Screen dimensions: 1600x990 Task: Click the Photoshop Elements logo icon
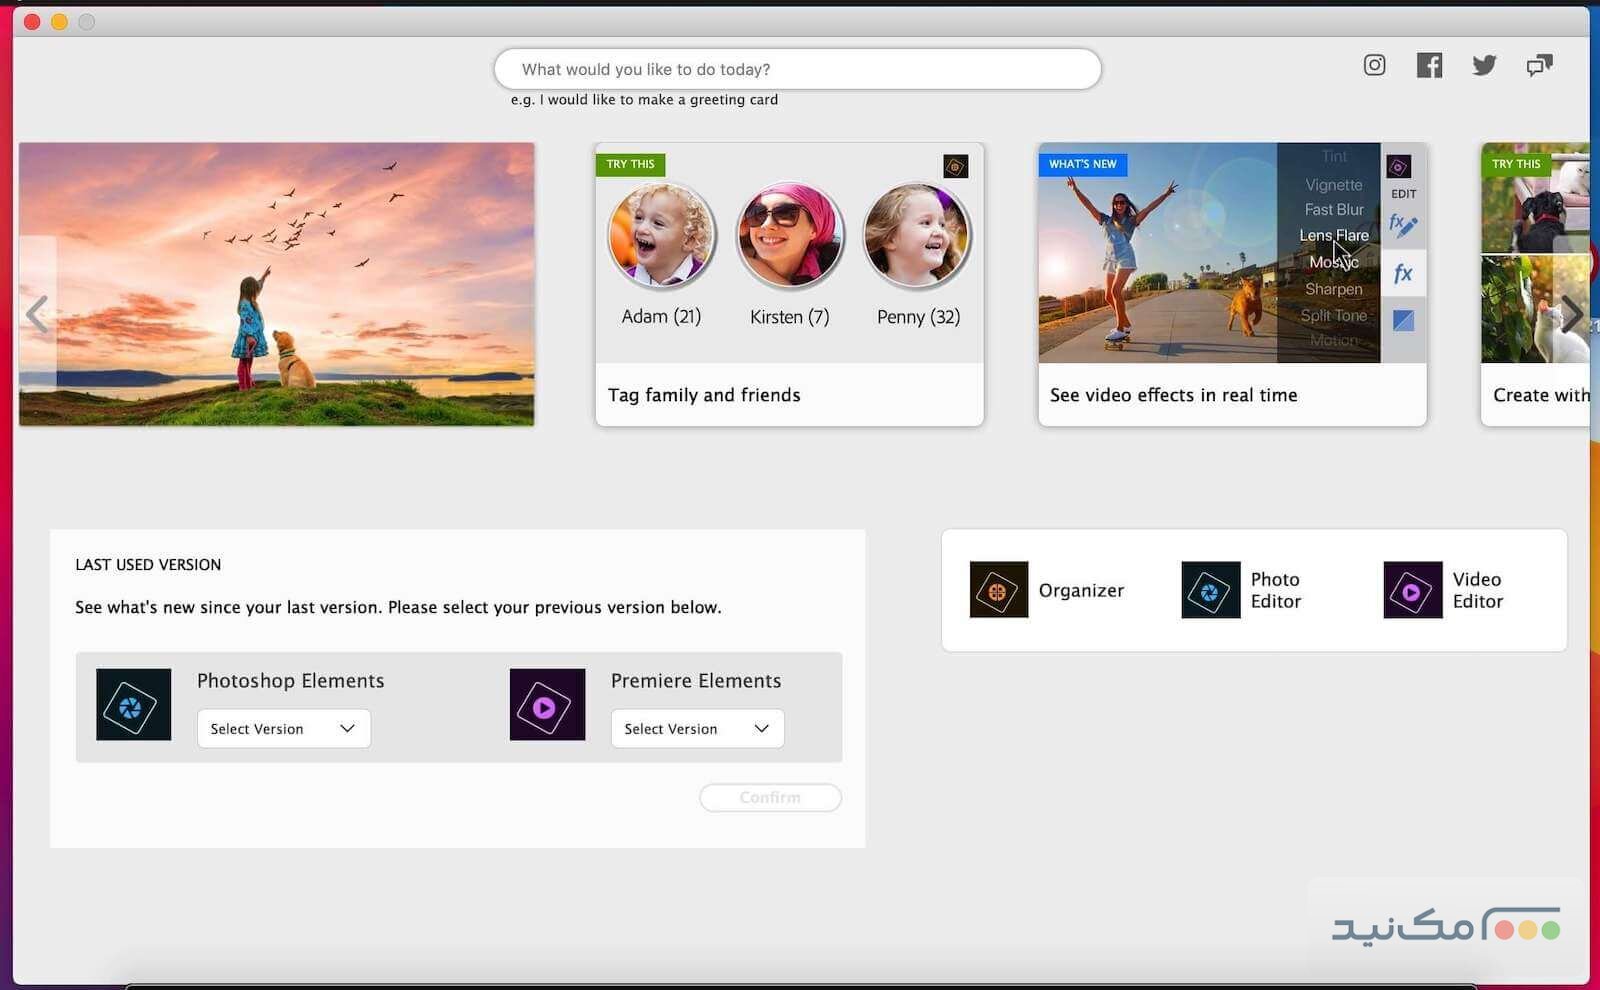134,705
